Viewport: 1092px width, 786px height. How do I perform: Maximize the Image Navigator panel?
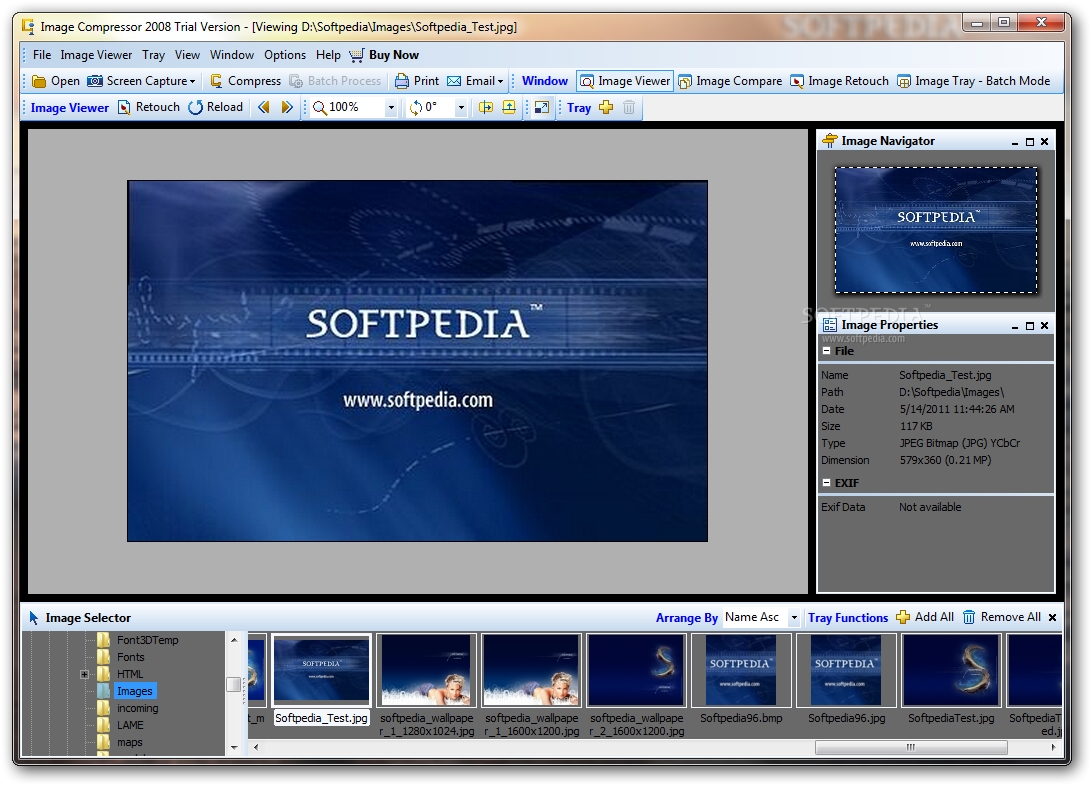click(1030, 142)
